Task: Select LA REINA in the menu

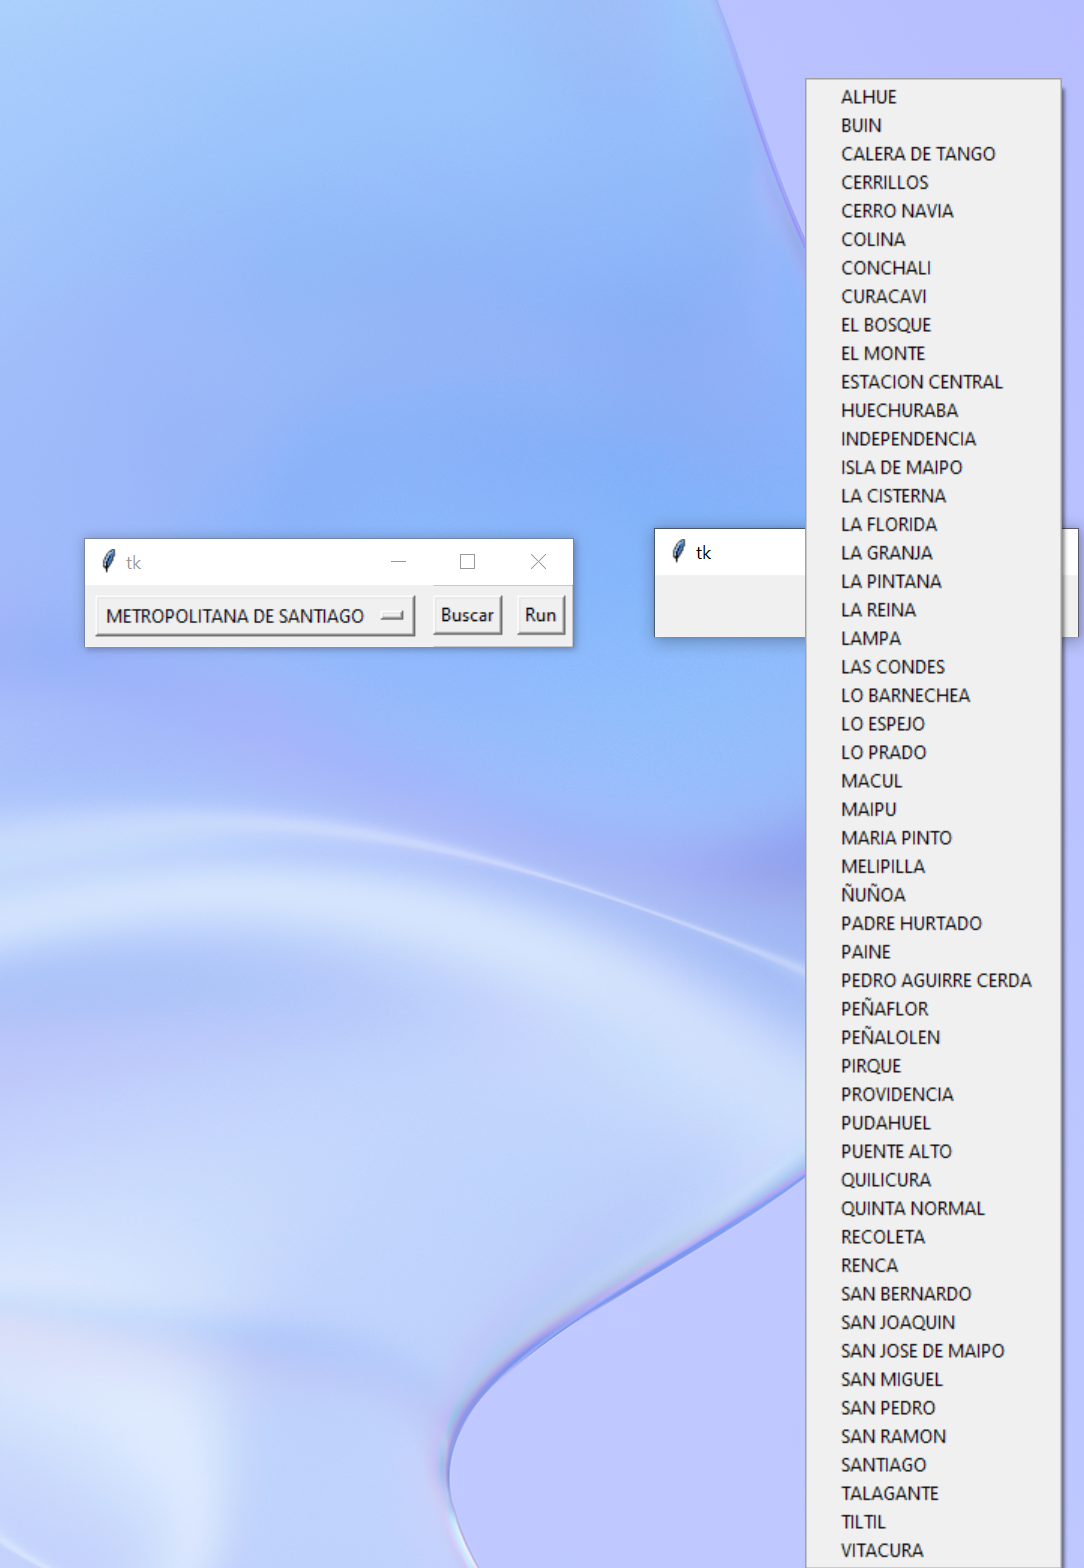Action: (x=933, y=610)
